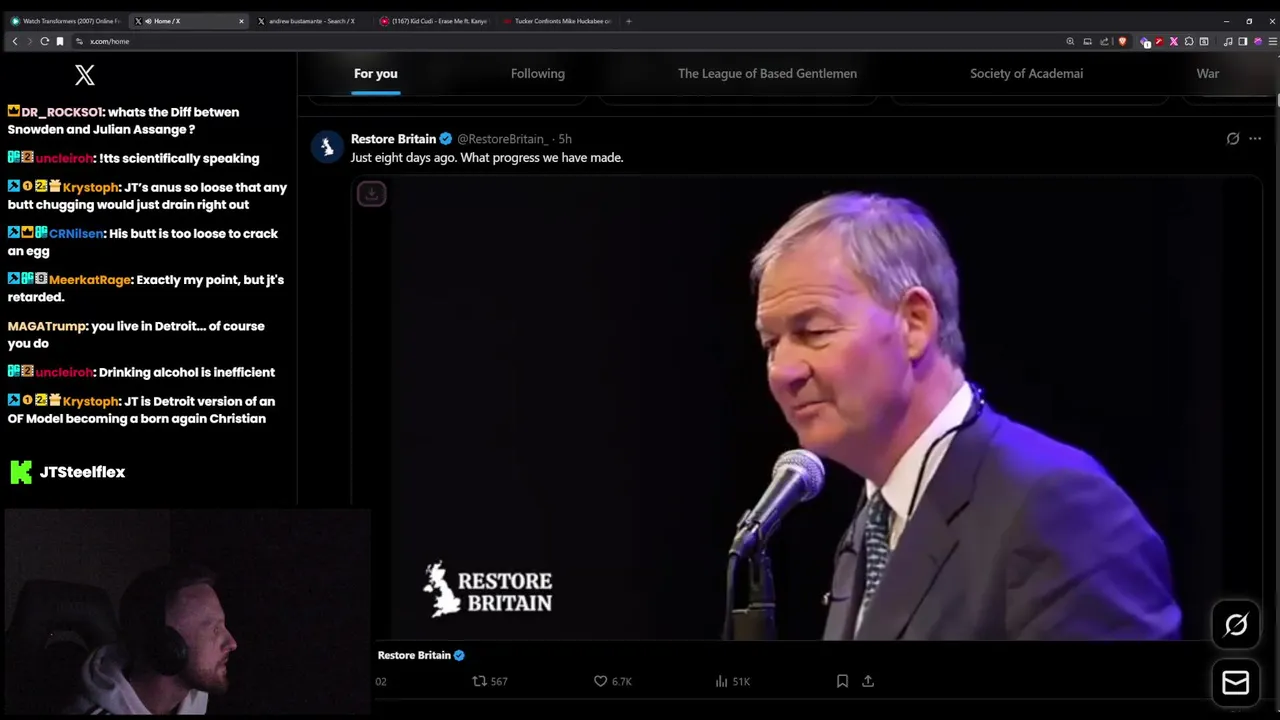The width and height of the screenshot is (1280, 720).
Task: Click the Kick logo next to JTSteelflex
Action: click(21, 472)
